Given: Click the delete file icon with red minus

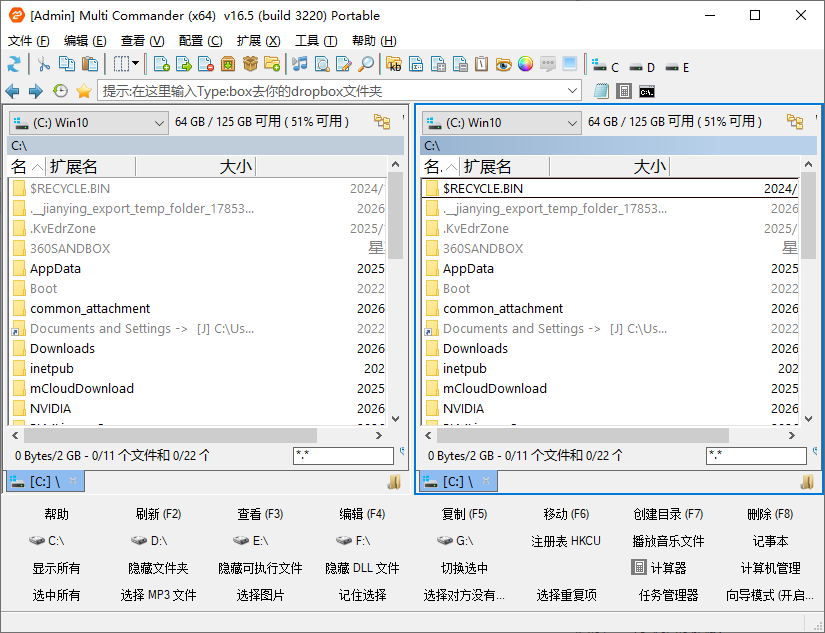Looking at the screenshot, I should click(206, 64).
